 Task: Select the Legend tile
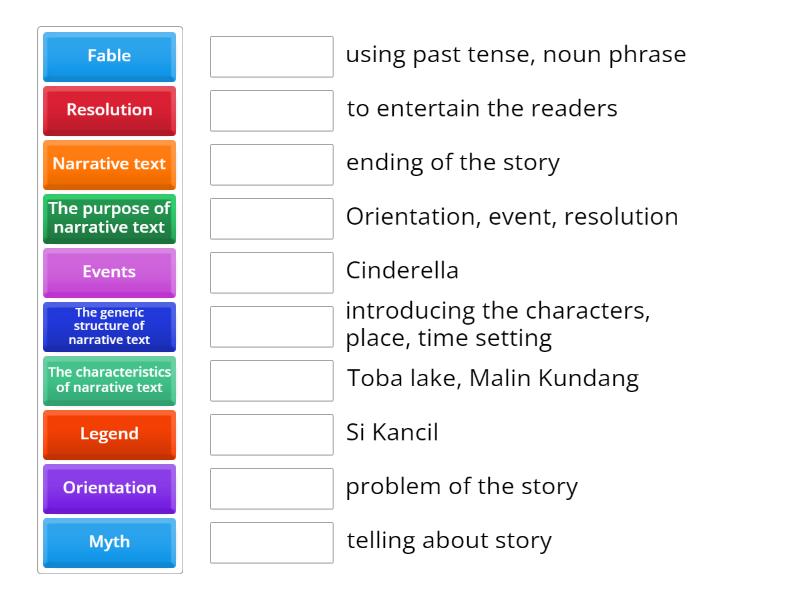point(108,434)
